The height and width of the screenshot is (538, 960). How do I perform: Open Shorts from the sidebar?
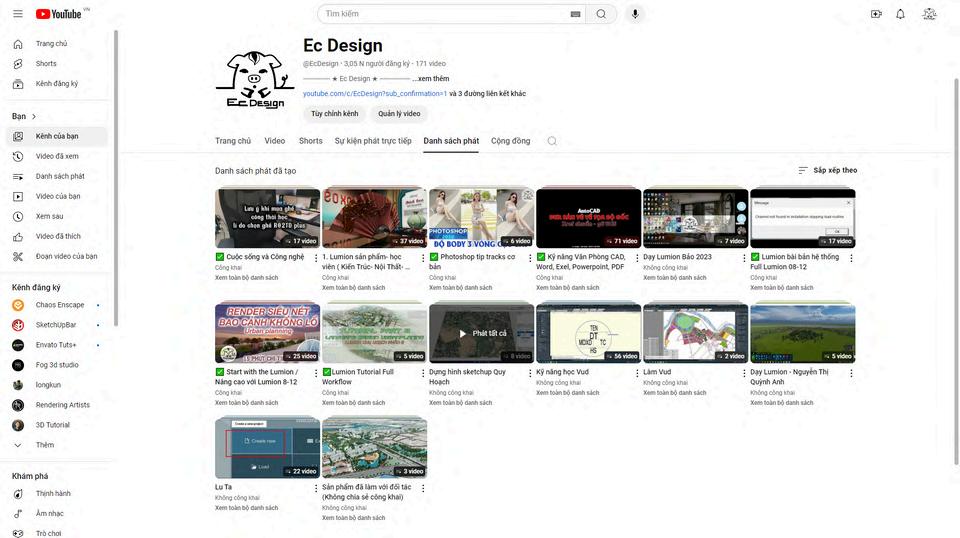(x=57, y=64)
